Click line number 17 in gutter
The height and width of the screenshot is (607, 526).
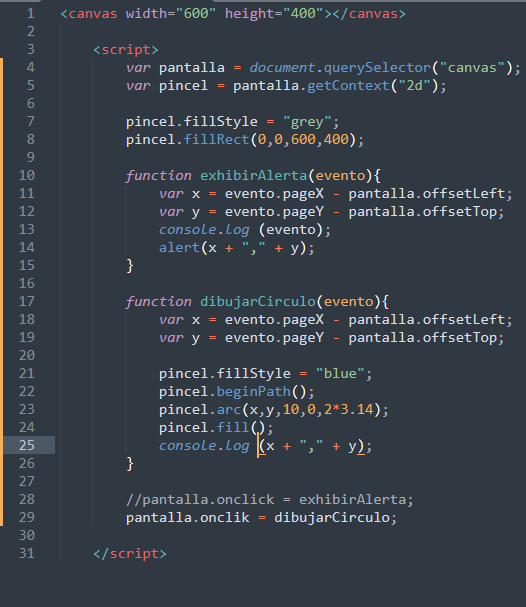tap(27, 301)
